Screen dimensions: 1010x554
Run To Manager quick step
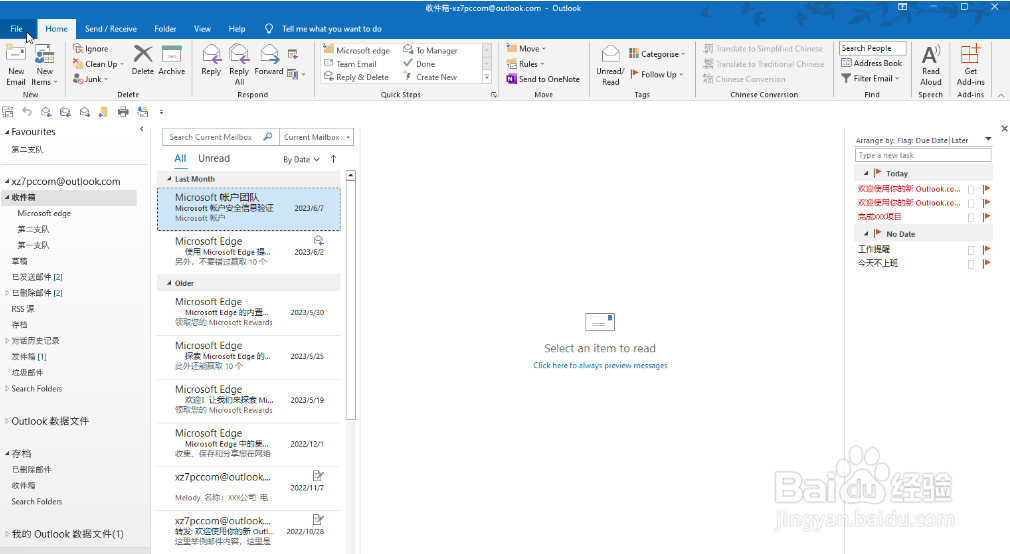click(x=430, y=50)
